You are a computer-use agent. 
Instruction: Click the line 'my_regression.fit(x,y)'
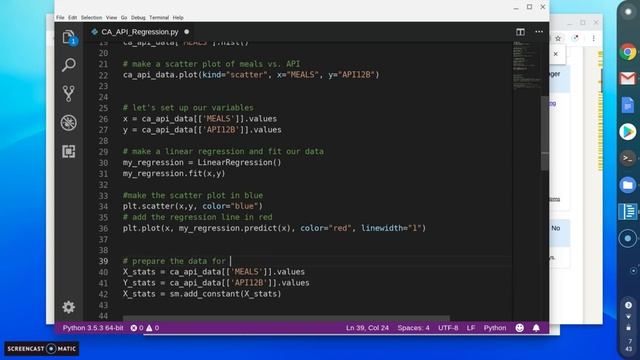click(x=174, y=173)
